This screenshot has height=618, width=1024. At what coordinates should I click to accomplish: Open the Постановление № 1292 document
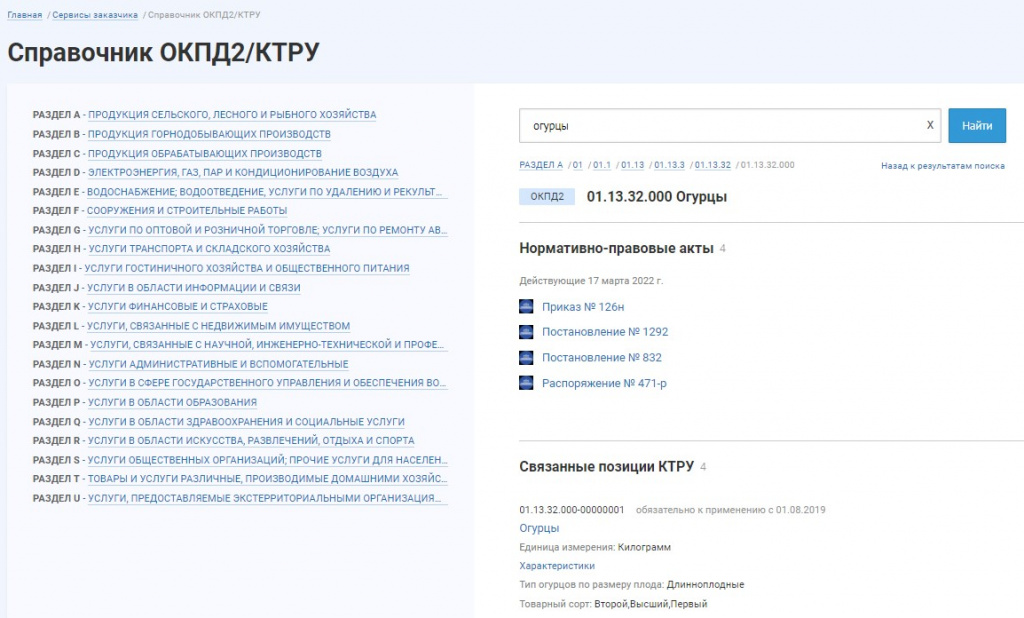point(605,332)
